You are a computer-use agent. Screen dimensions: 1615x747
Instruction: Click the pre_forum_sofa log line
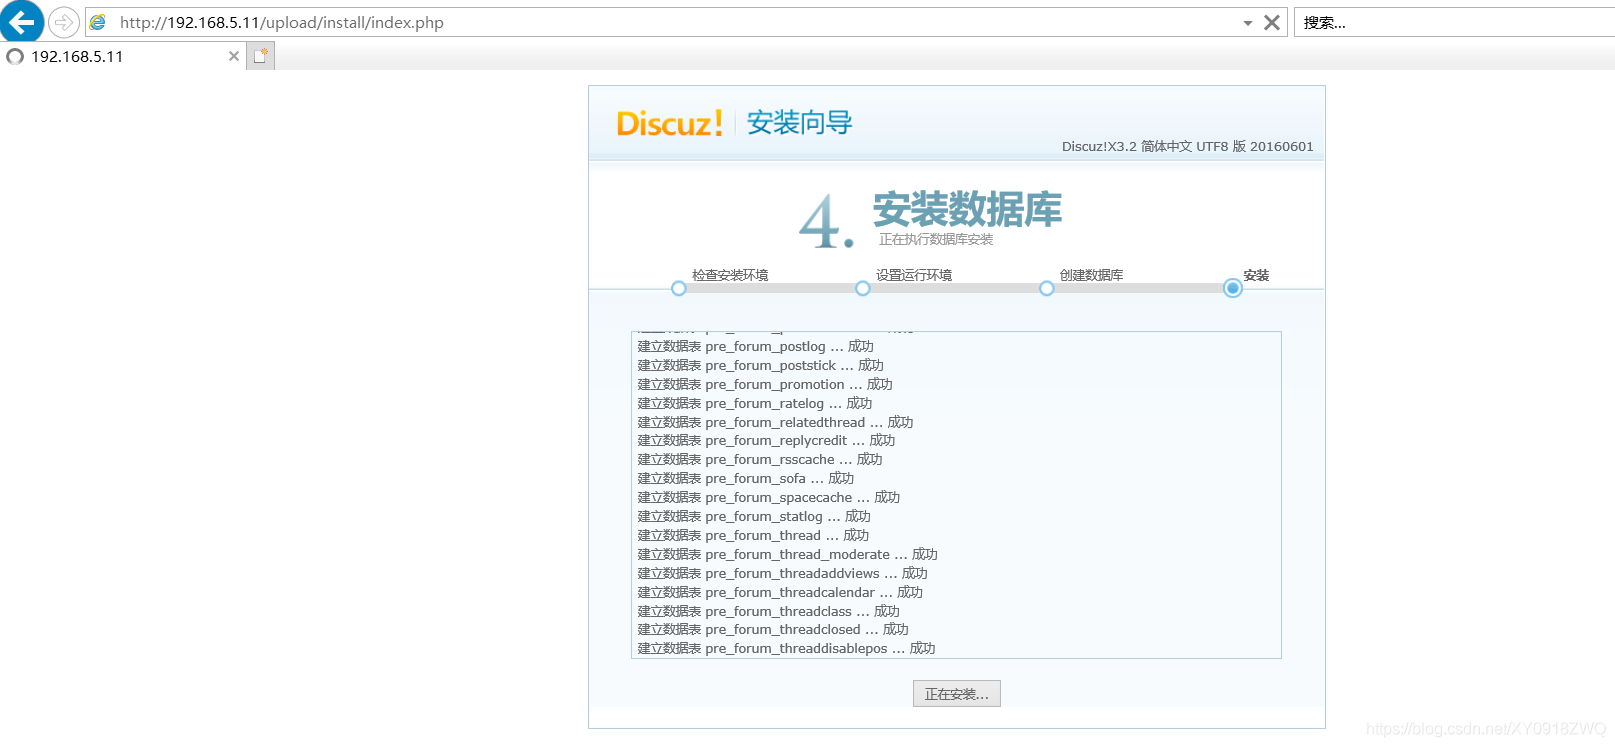tap(746, 478)
